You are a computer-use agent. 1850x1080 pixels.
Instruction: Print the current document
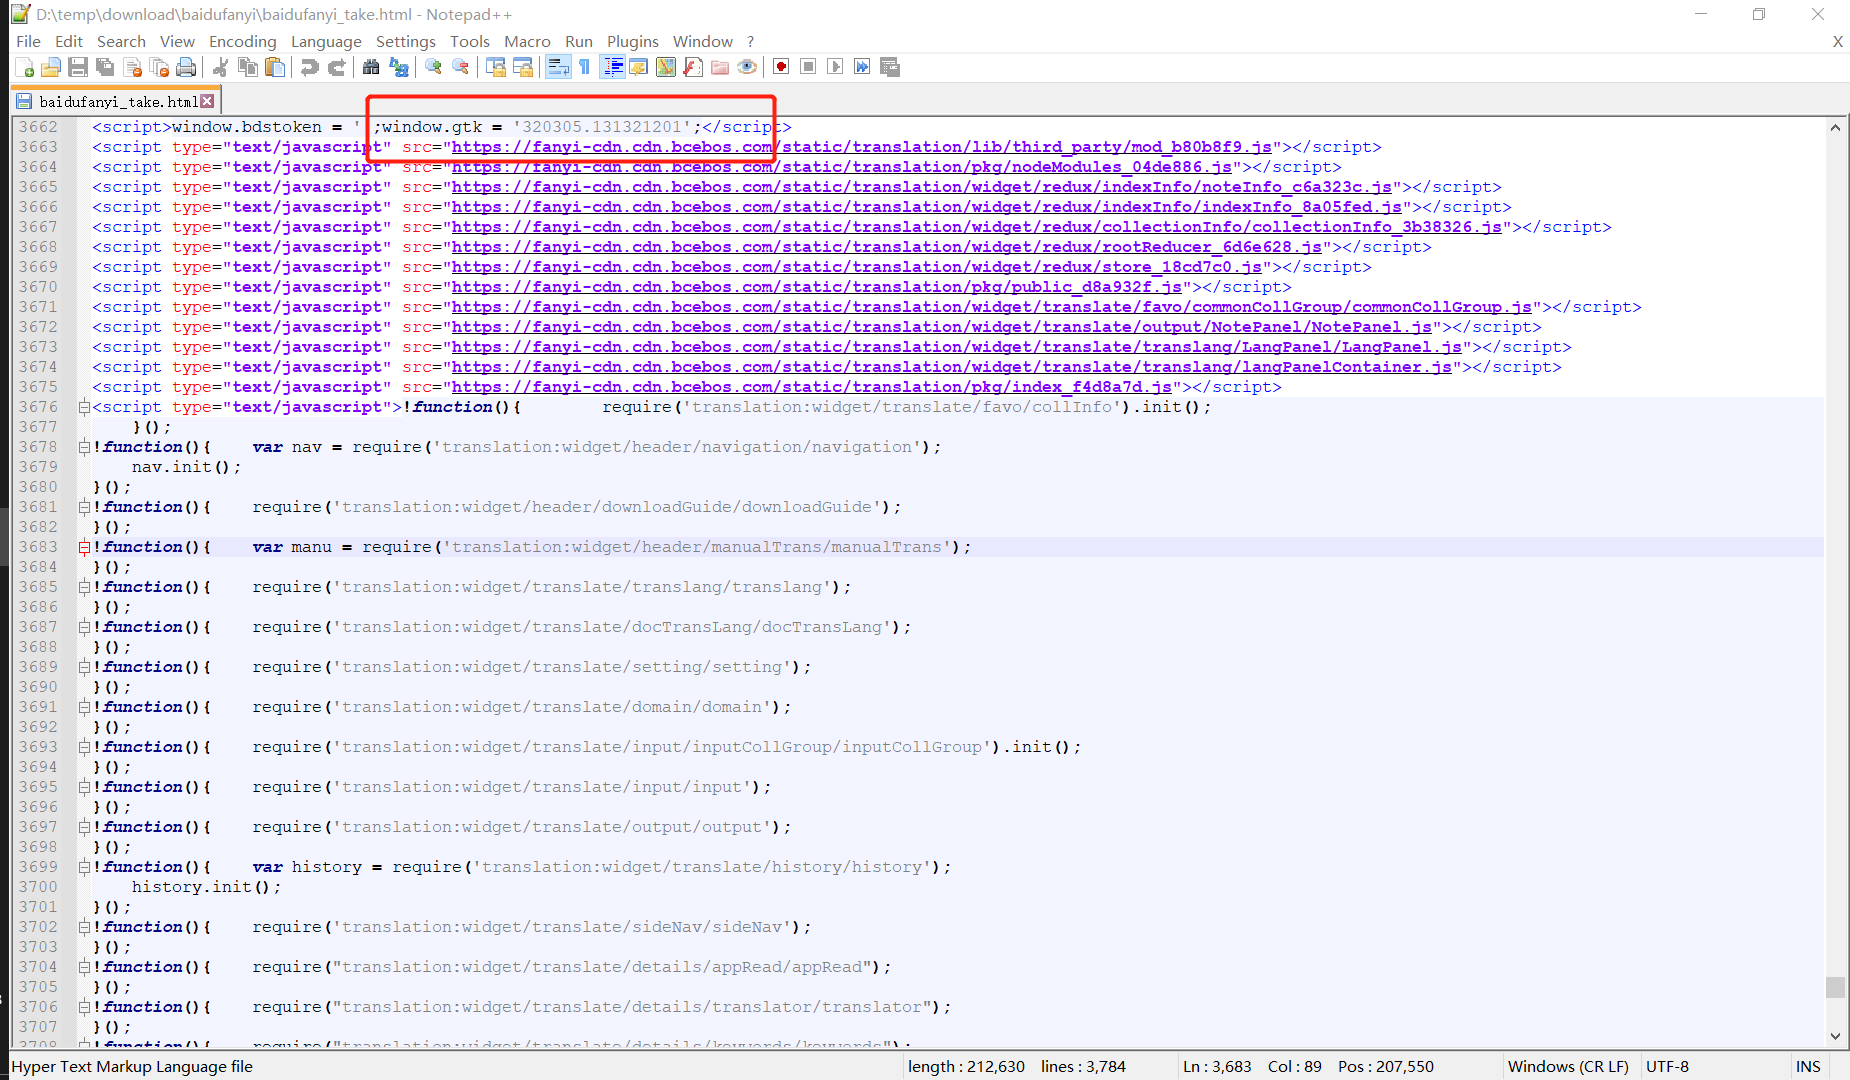pos(186,67)
